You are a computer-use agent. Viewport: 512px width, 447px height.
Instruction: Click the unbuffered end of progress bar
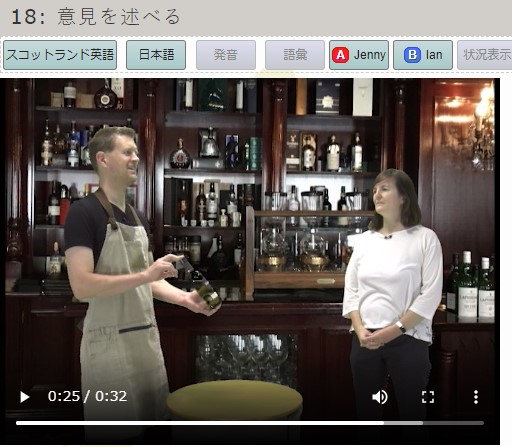tap(453, 423)
